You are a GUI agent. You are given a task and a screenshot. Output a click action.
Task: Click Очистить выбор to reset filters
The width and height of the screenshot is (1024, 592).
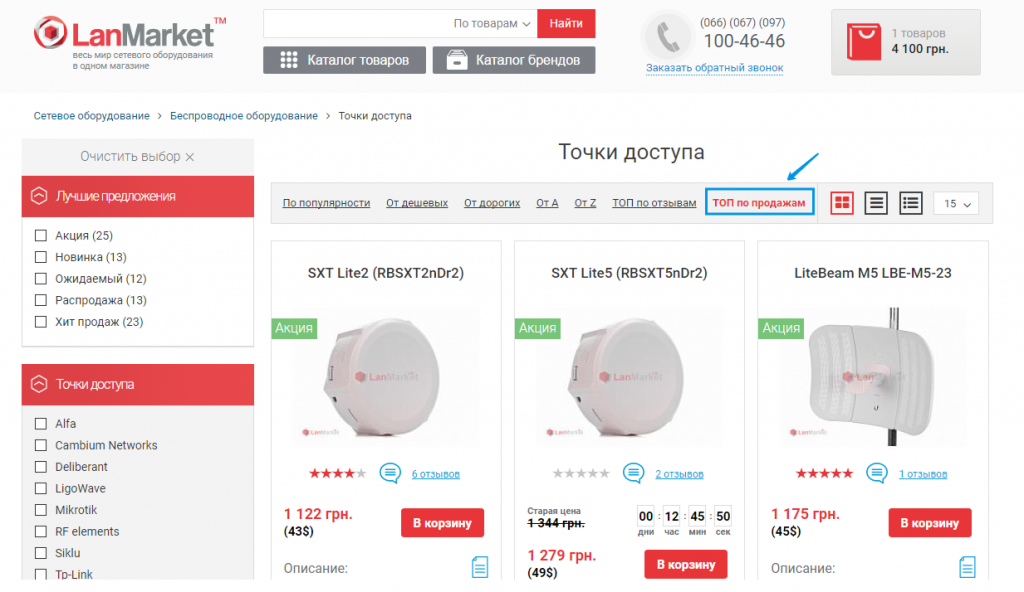[x=137, y=157]
